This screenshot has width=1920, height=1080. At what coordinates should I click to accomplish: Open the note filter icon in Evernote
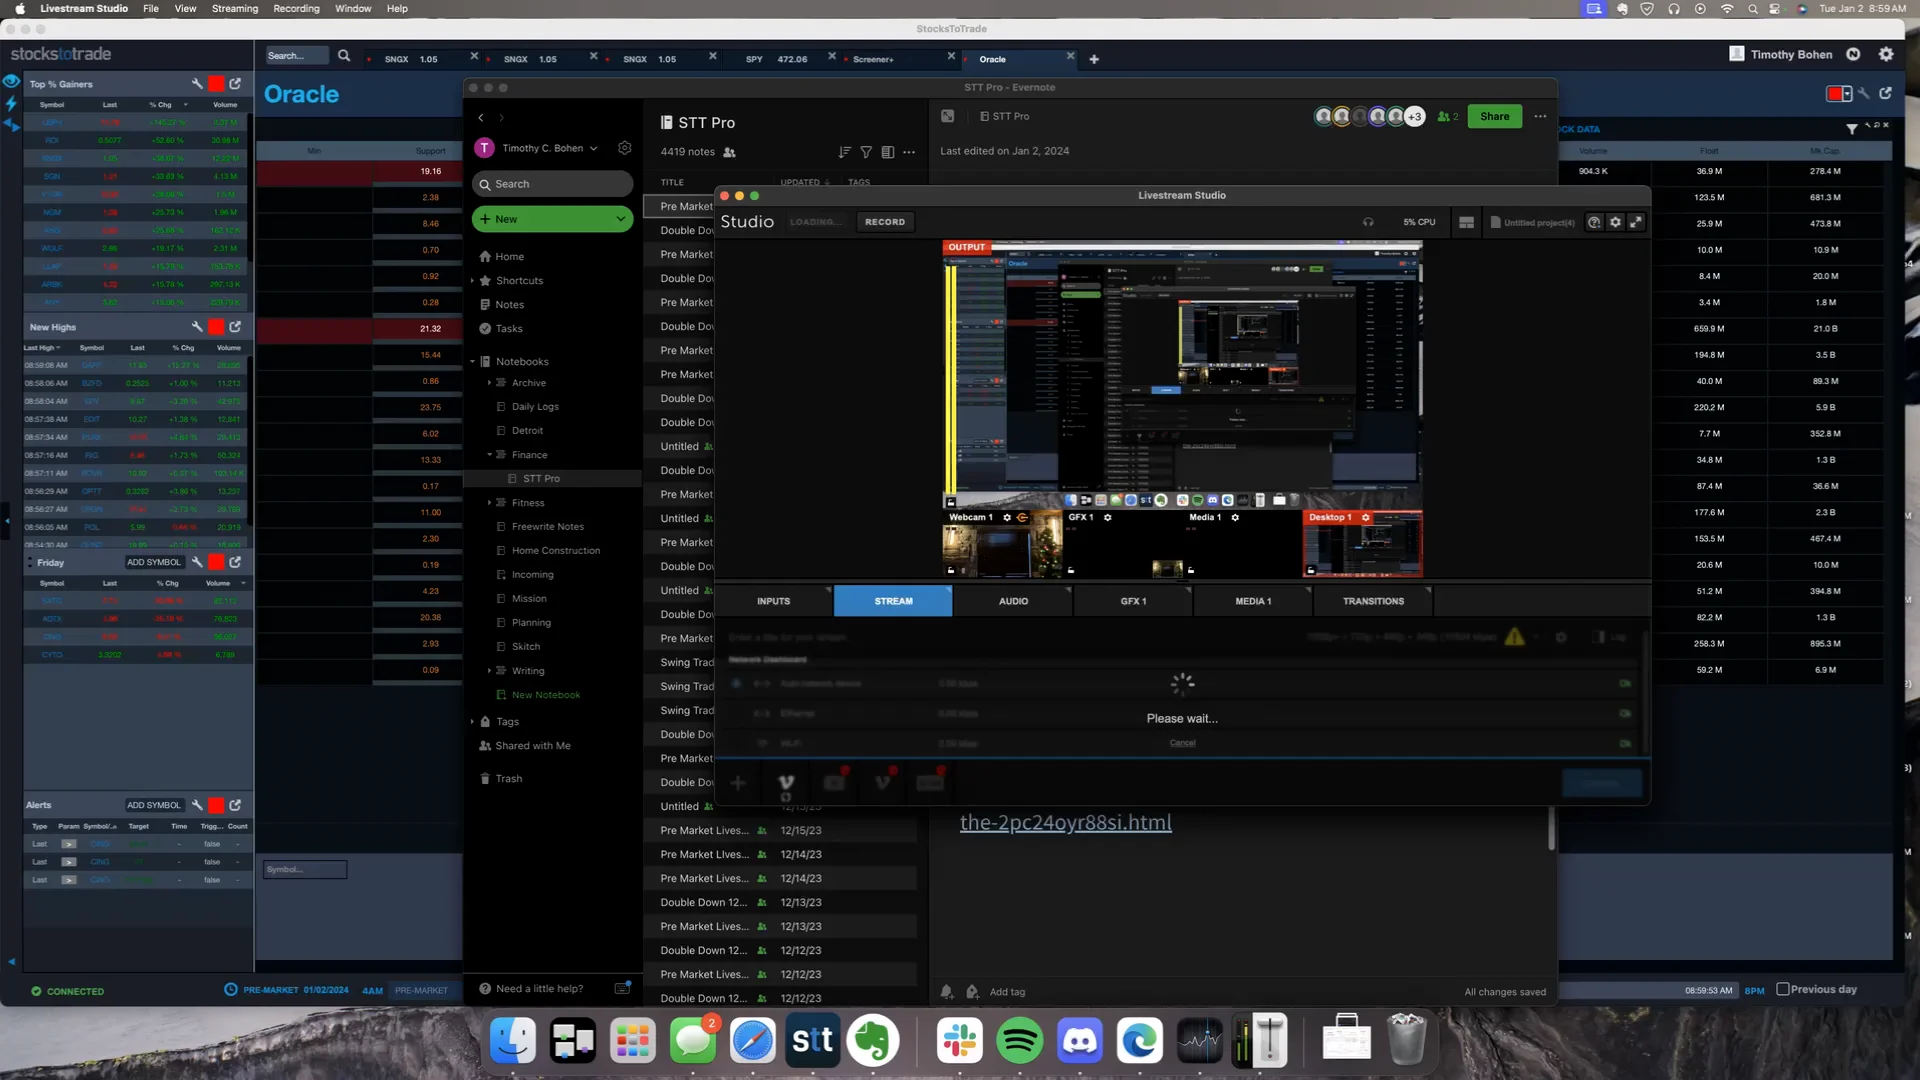click(x=866, y=152)
